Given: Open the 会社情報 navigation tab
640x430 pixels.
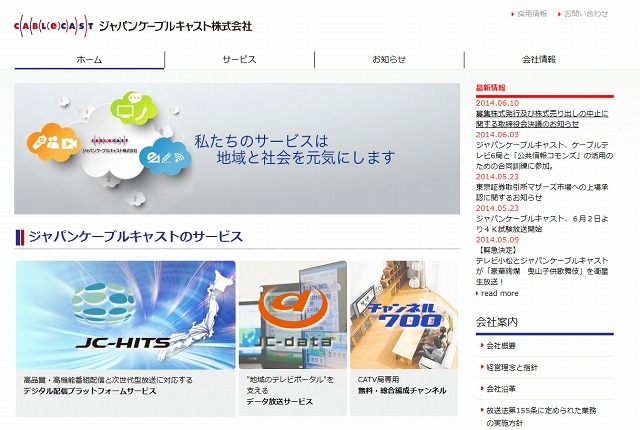Looking at the screenshot, I should pyautogui.click(x=539, y=60).
